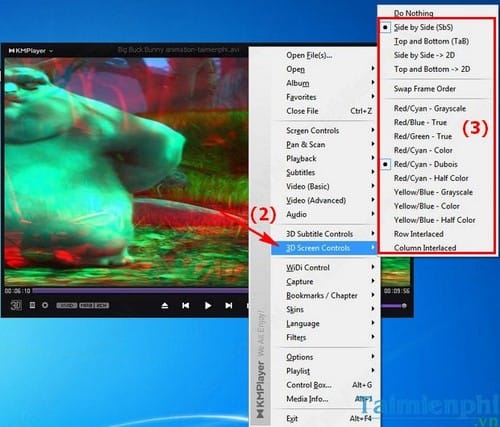Open the WiDi Control submenu

click(324, 268)
